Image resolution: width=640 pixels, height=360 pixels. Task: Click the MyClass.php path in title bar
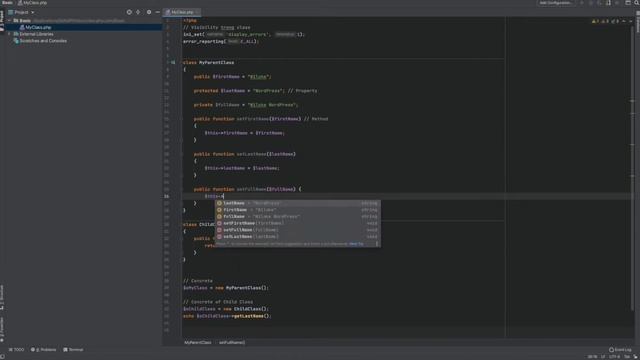tap(32, 3)
